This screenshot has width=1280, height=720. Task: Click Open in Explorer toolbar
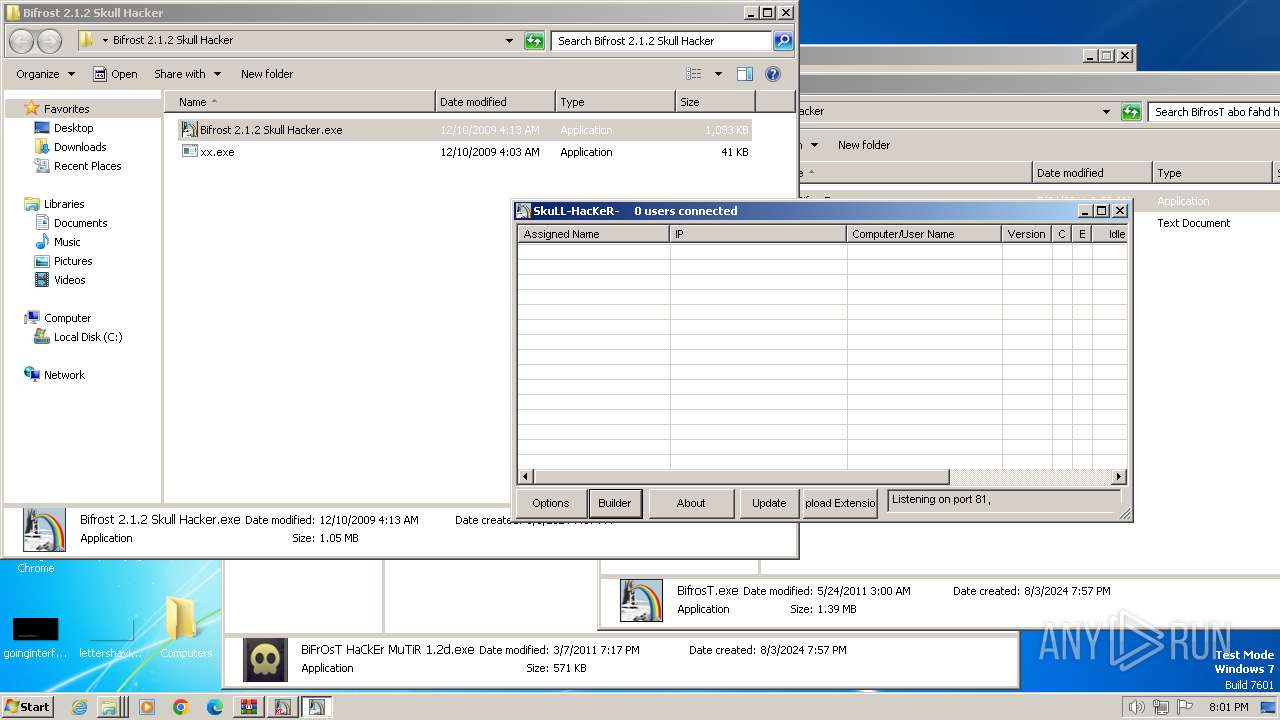pos(115,74)
